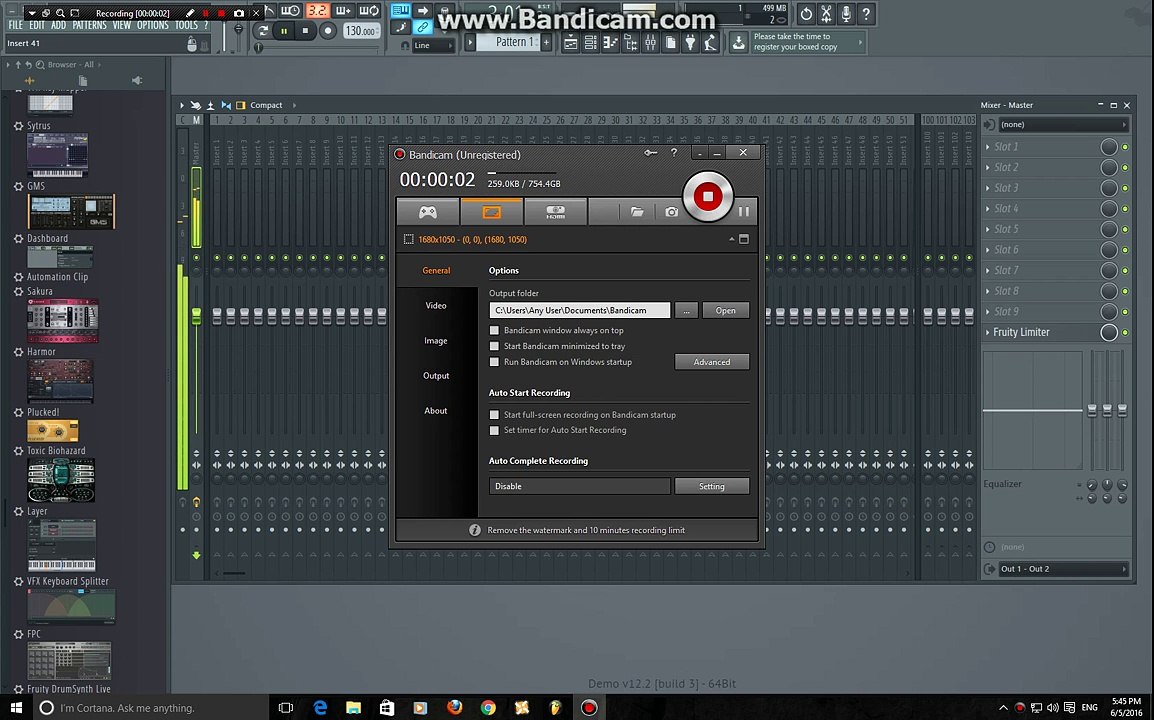Switch to Bandicam About tab
This screenshot has width=1154, height=720.
click(x=436, y=411)
